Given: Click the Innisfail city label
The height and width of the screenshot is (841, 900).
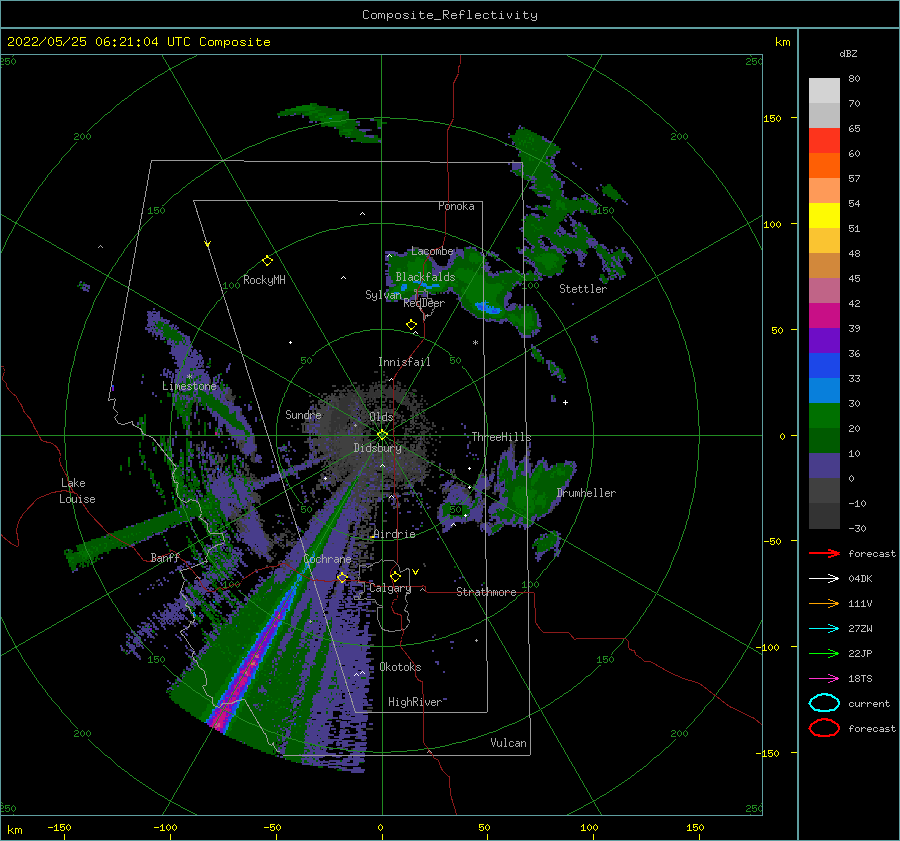Looking at the screenshot, I should [404, 362].
